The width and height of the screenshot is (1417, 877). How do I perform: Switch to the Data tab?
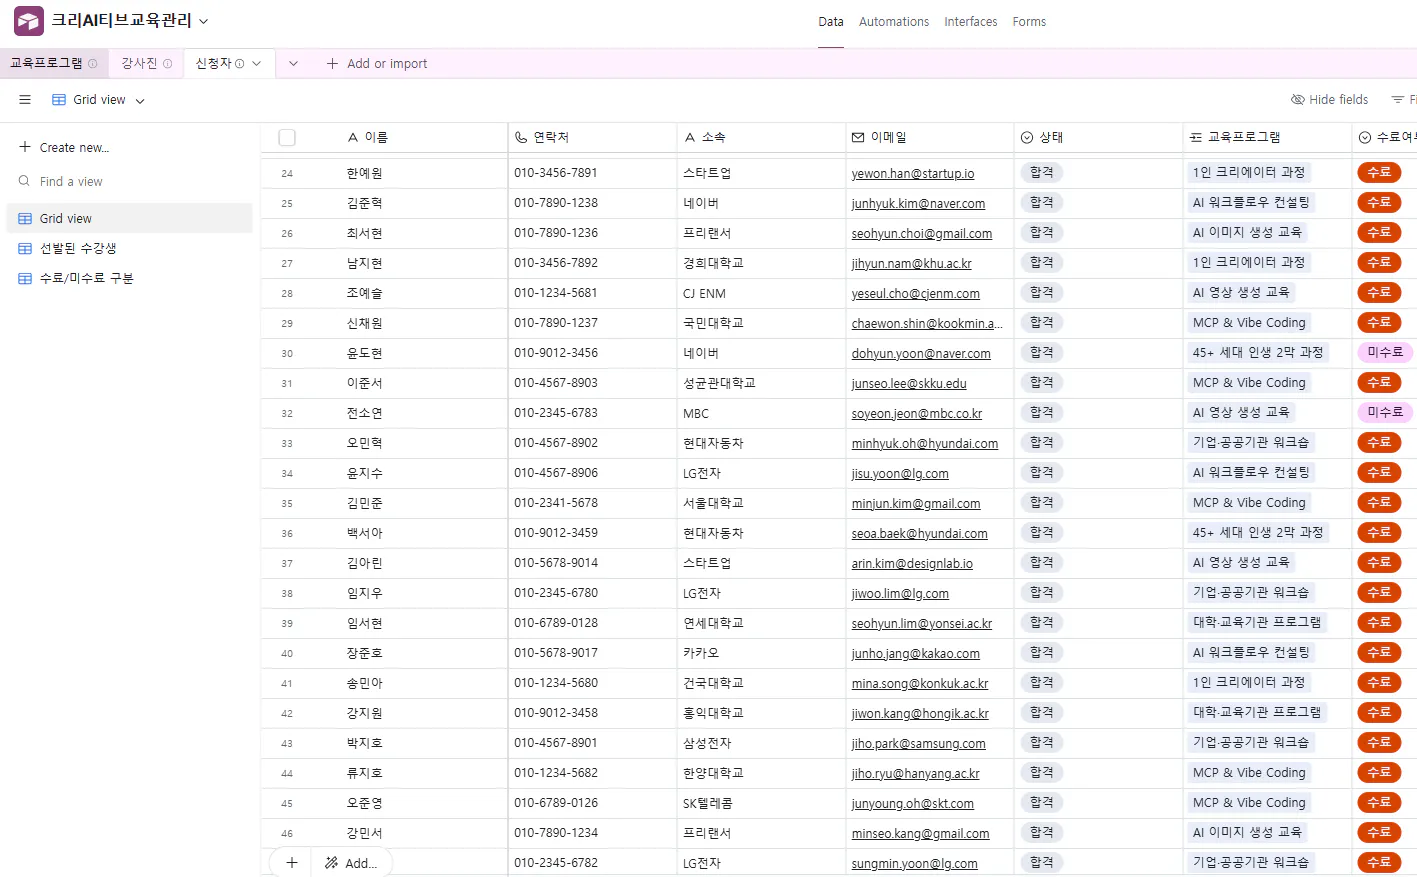pyautogui.click(x=831, y=22)
